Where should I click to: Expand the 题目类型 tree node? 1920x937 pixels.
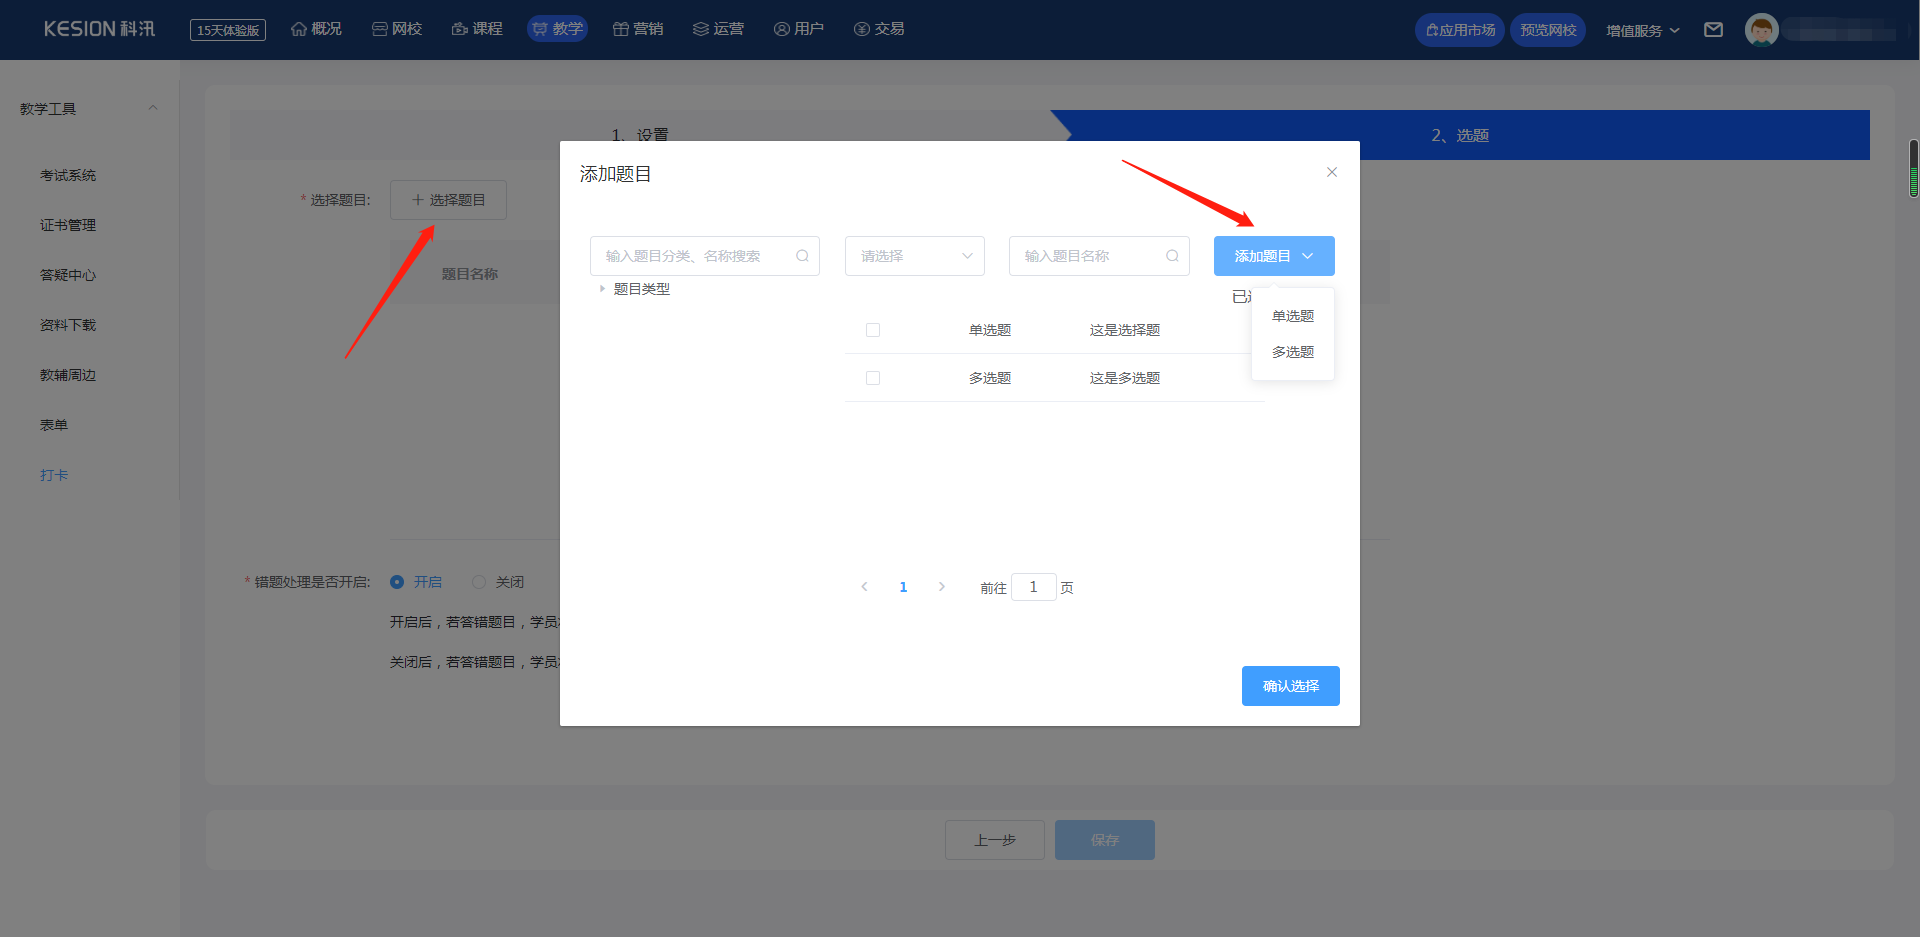pyautogui.click(x=602, y=289)
